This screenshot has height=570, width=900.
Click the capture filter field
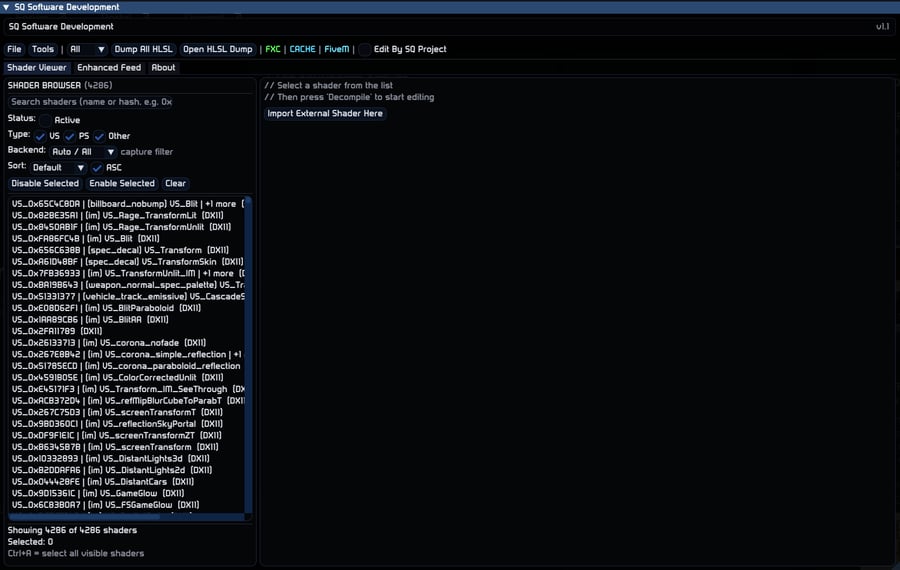click(x=146, y=152)
